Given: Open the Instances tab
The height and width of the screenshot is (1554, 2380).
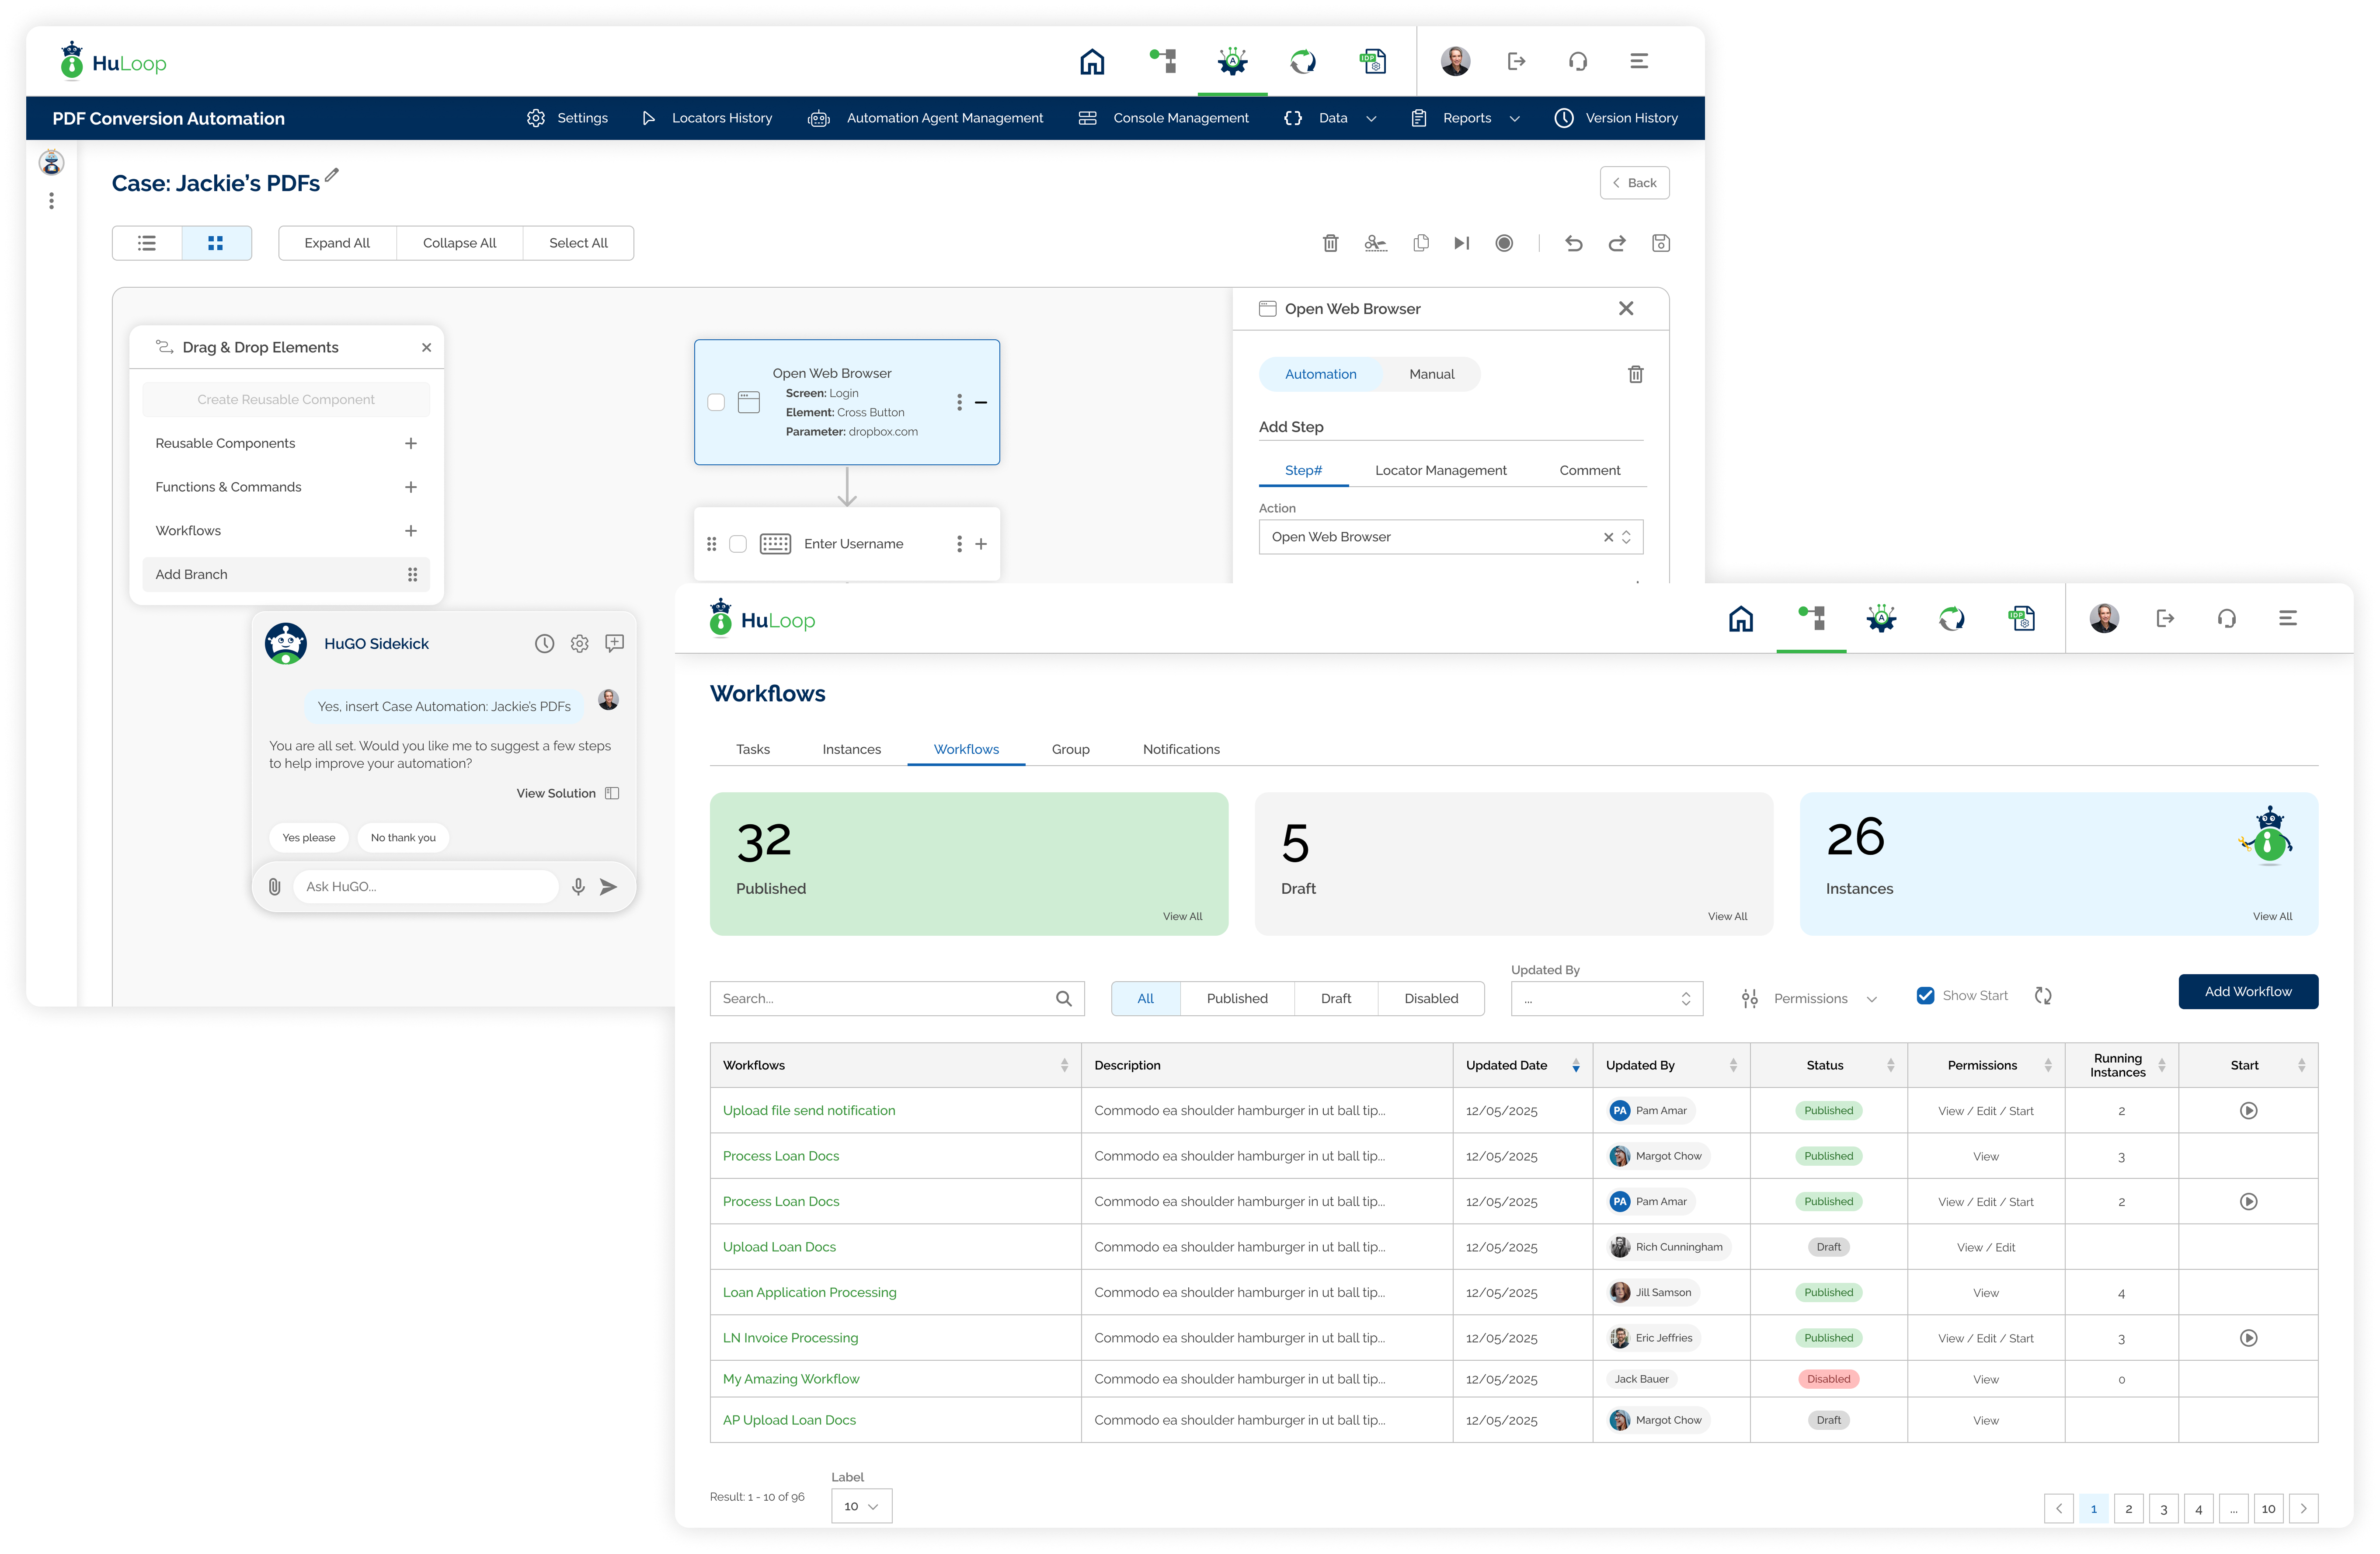Looking at the screenshot, I should [x=851, y=750].
